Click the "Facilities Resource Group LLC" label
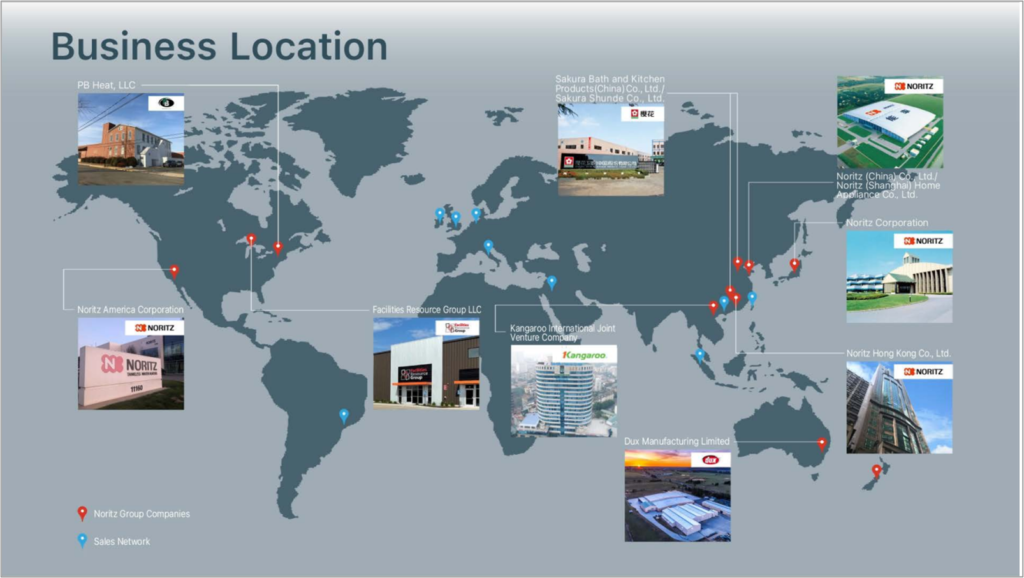This screenshot has width=1024, height=578. 427,310
